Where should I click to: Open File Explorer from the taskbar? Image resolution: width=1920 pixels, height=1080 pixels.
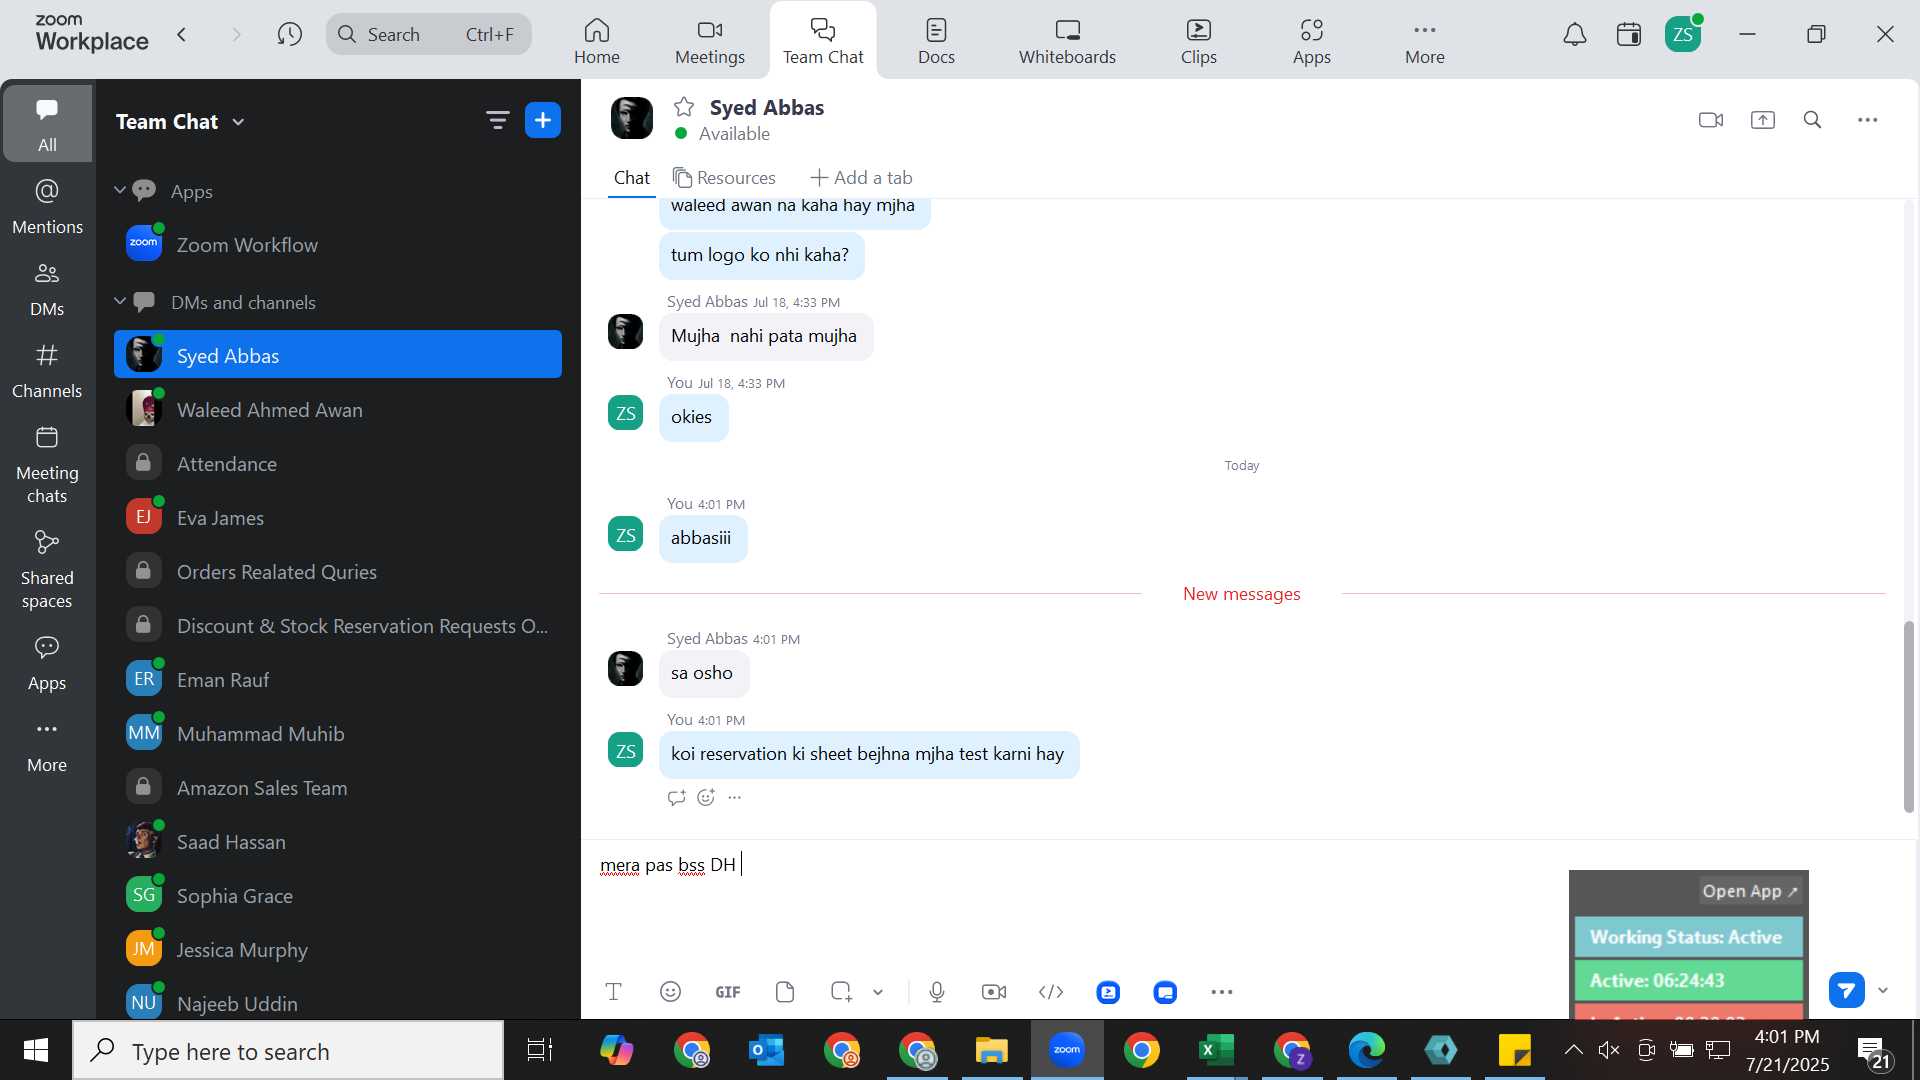pyautogui.click(x=991, y=1050)
